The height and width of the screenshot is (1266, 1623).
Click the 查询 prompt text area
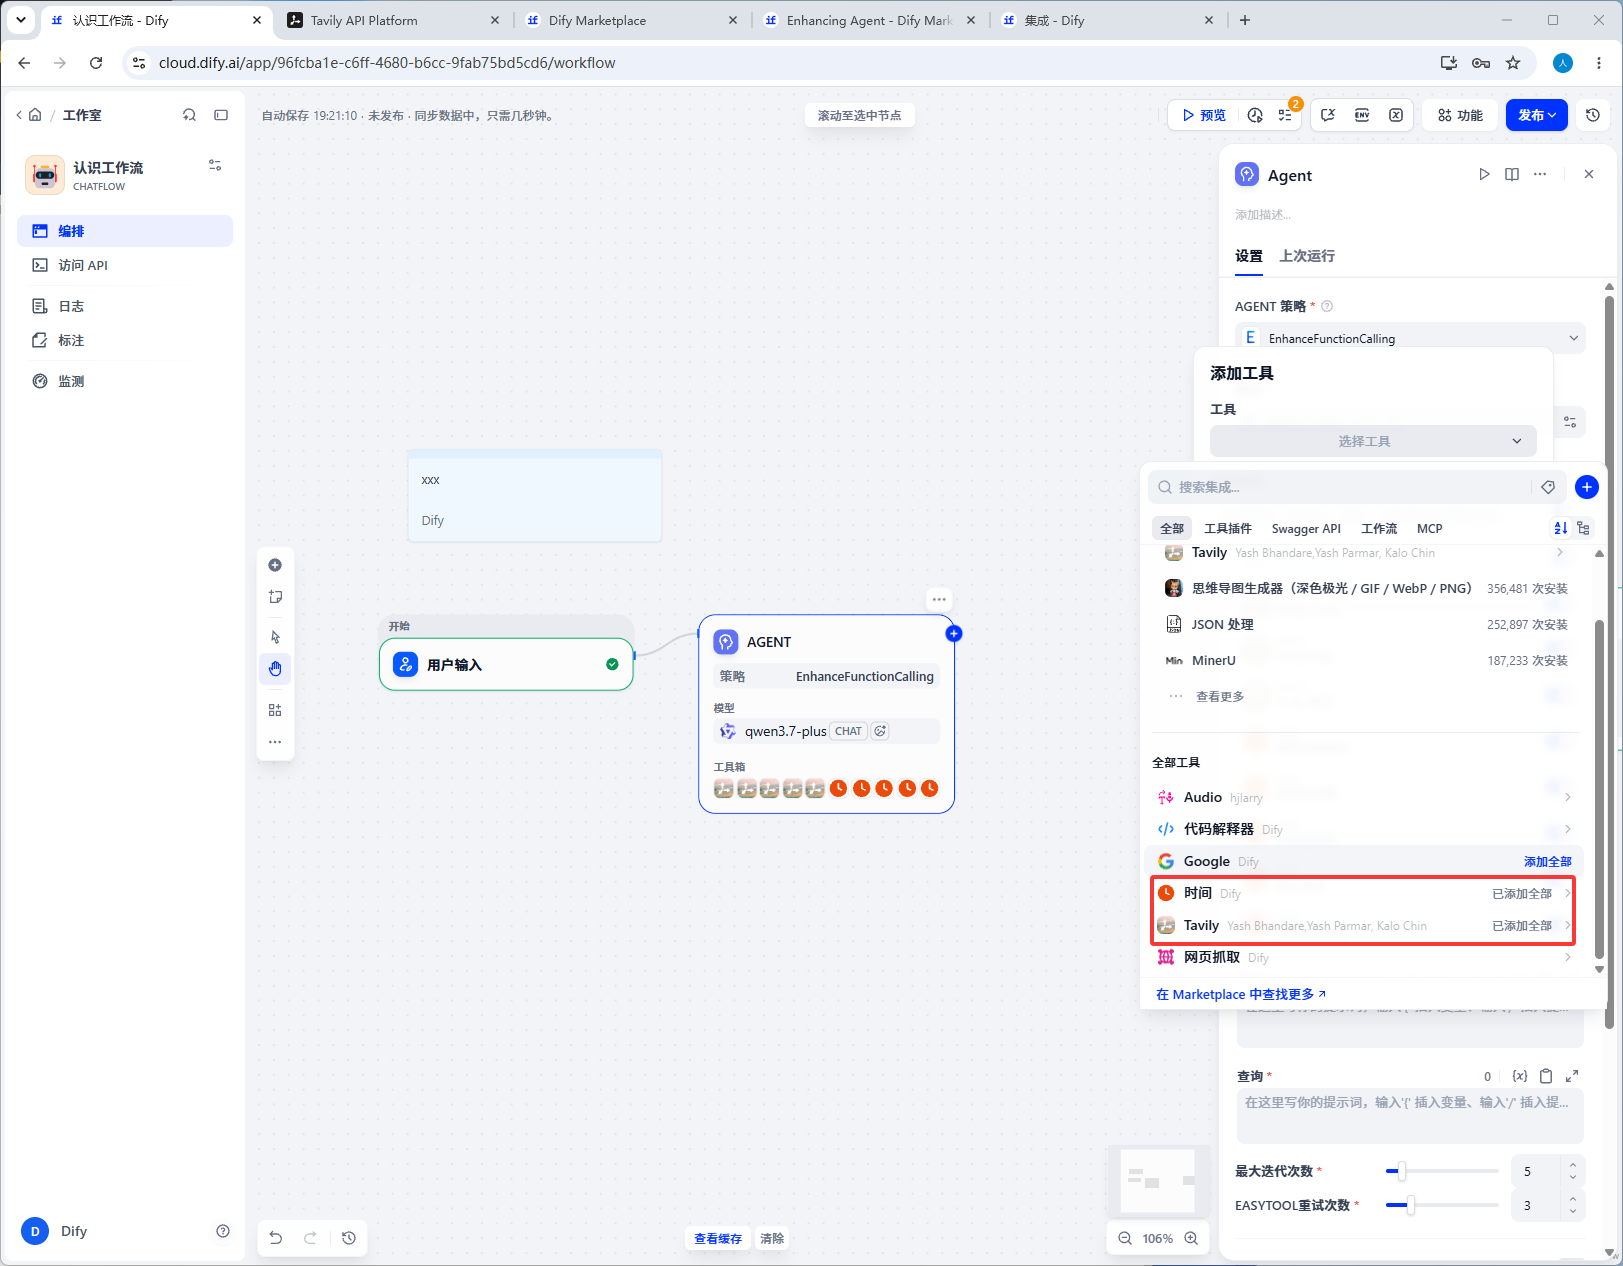[1410, 1115]
